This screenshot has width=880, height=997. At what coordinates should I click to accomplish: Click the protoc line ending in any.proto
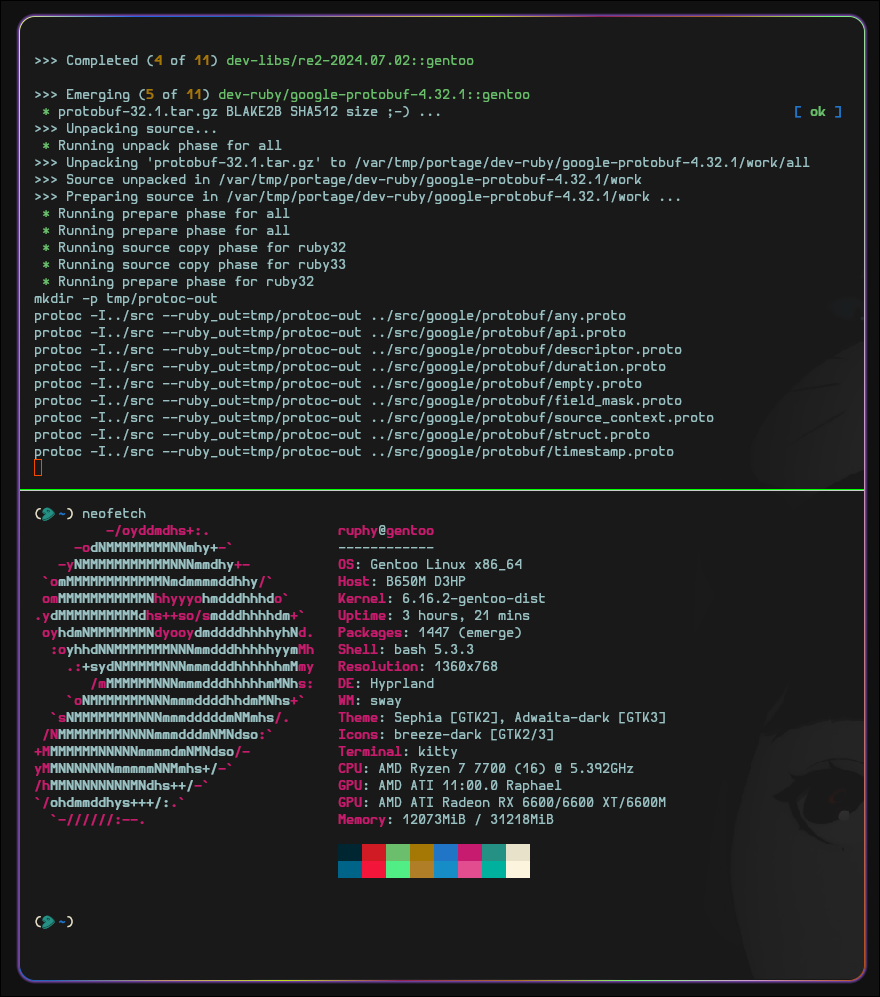[x=330, y=316]
